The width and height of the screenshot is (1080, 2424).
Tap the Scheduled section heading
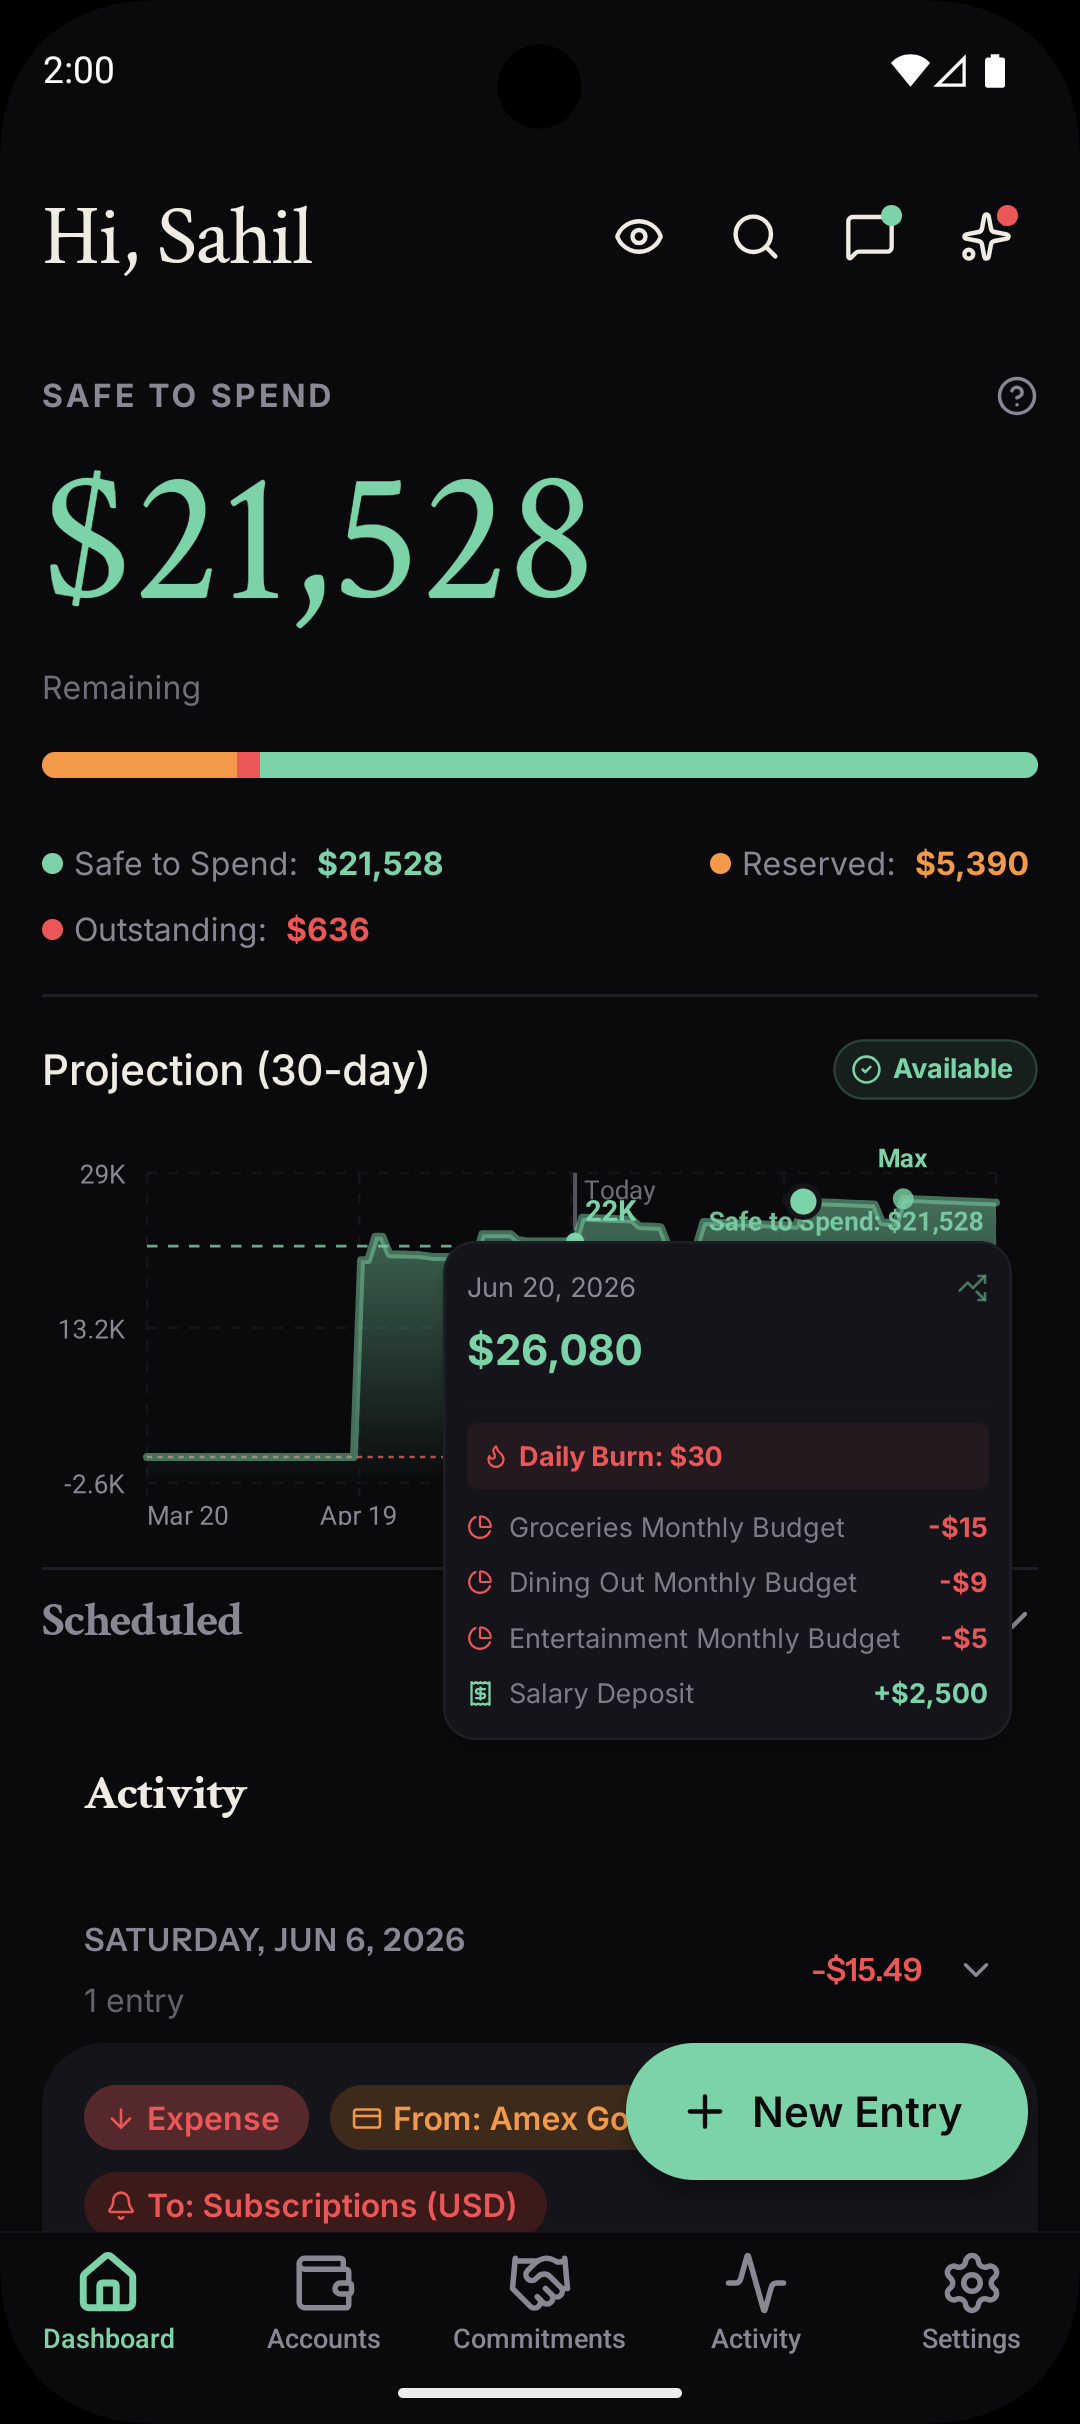tap(142, 1620)
